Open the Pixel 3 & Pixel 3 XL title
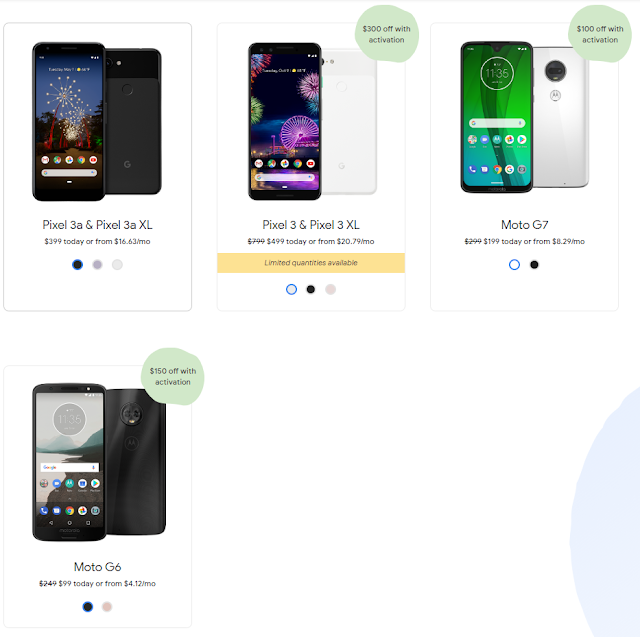The width and height of the screenshot is (640, 637). (311, 225)
